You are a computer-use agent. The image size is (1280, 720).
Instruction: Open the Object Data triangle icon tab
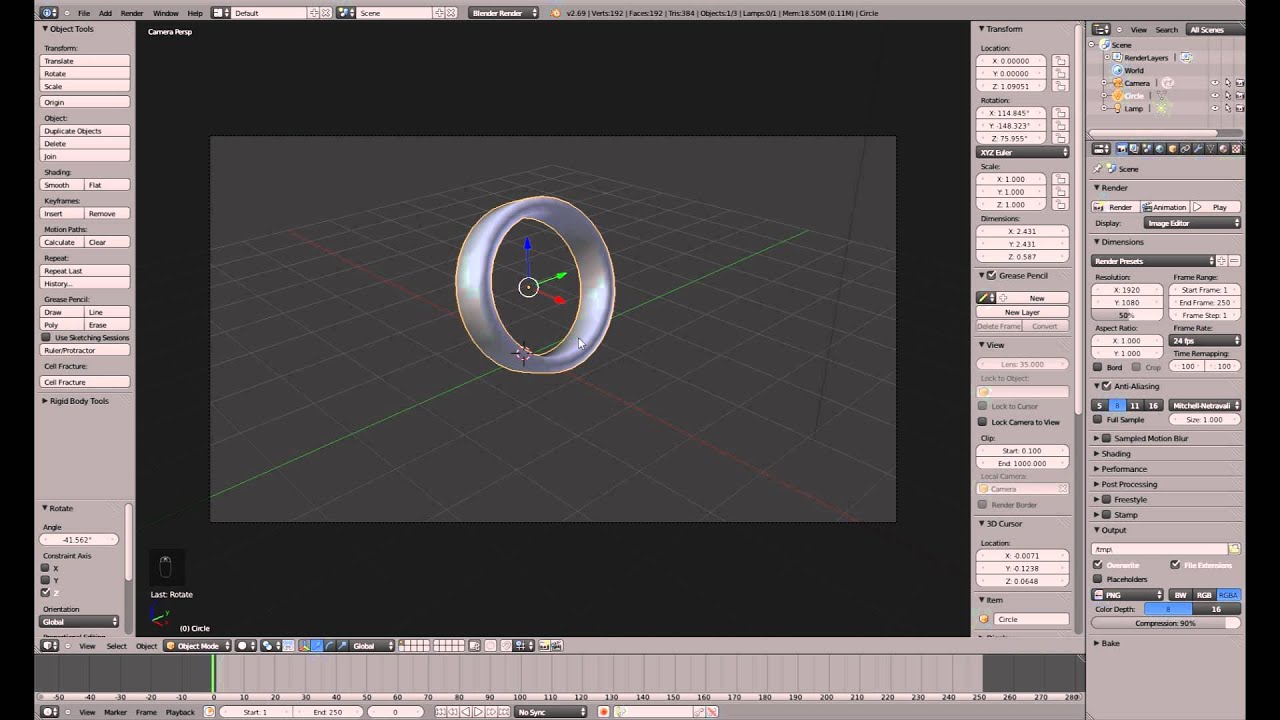pos(1211,148)
